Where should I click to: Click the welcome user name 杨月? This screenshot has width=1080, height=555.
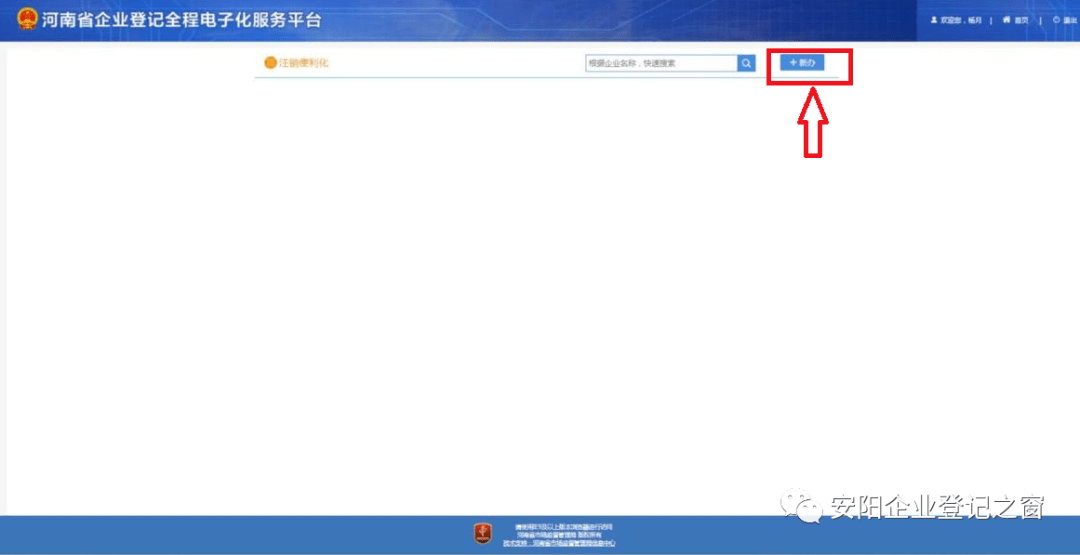tap(974, 20)
